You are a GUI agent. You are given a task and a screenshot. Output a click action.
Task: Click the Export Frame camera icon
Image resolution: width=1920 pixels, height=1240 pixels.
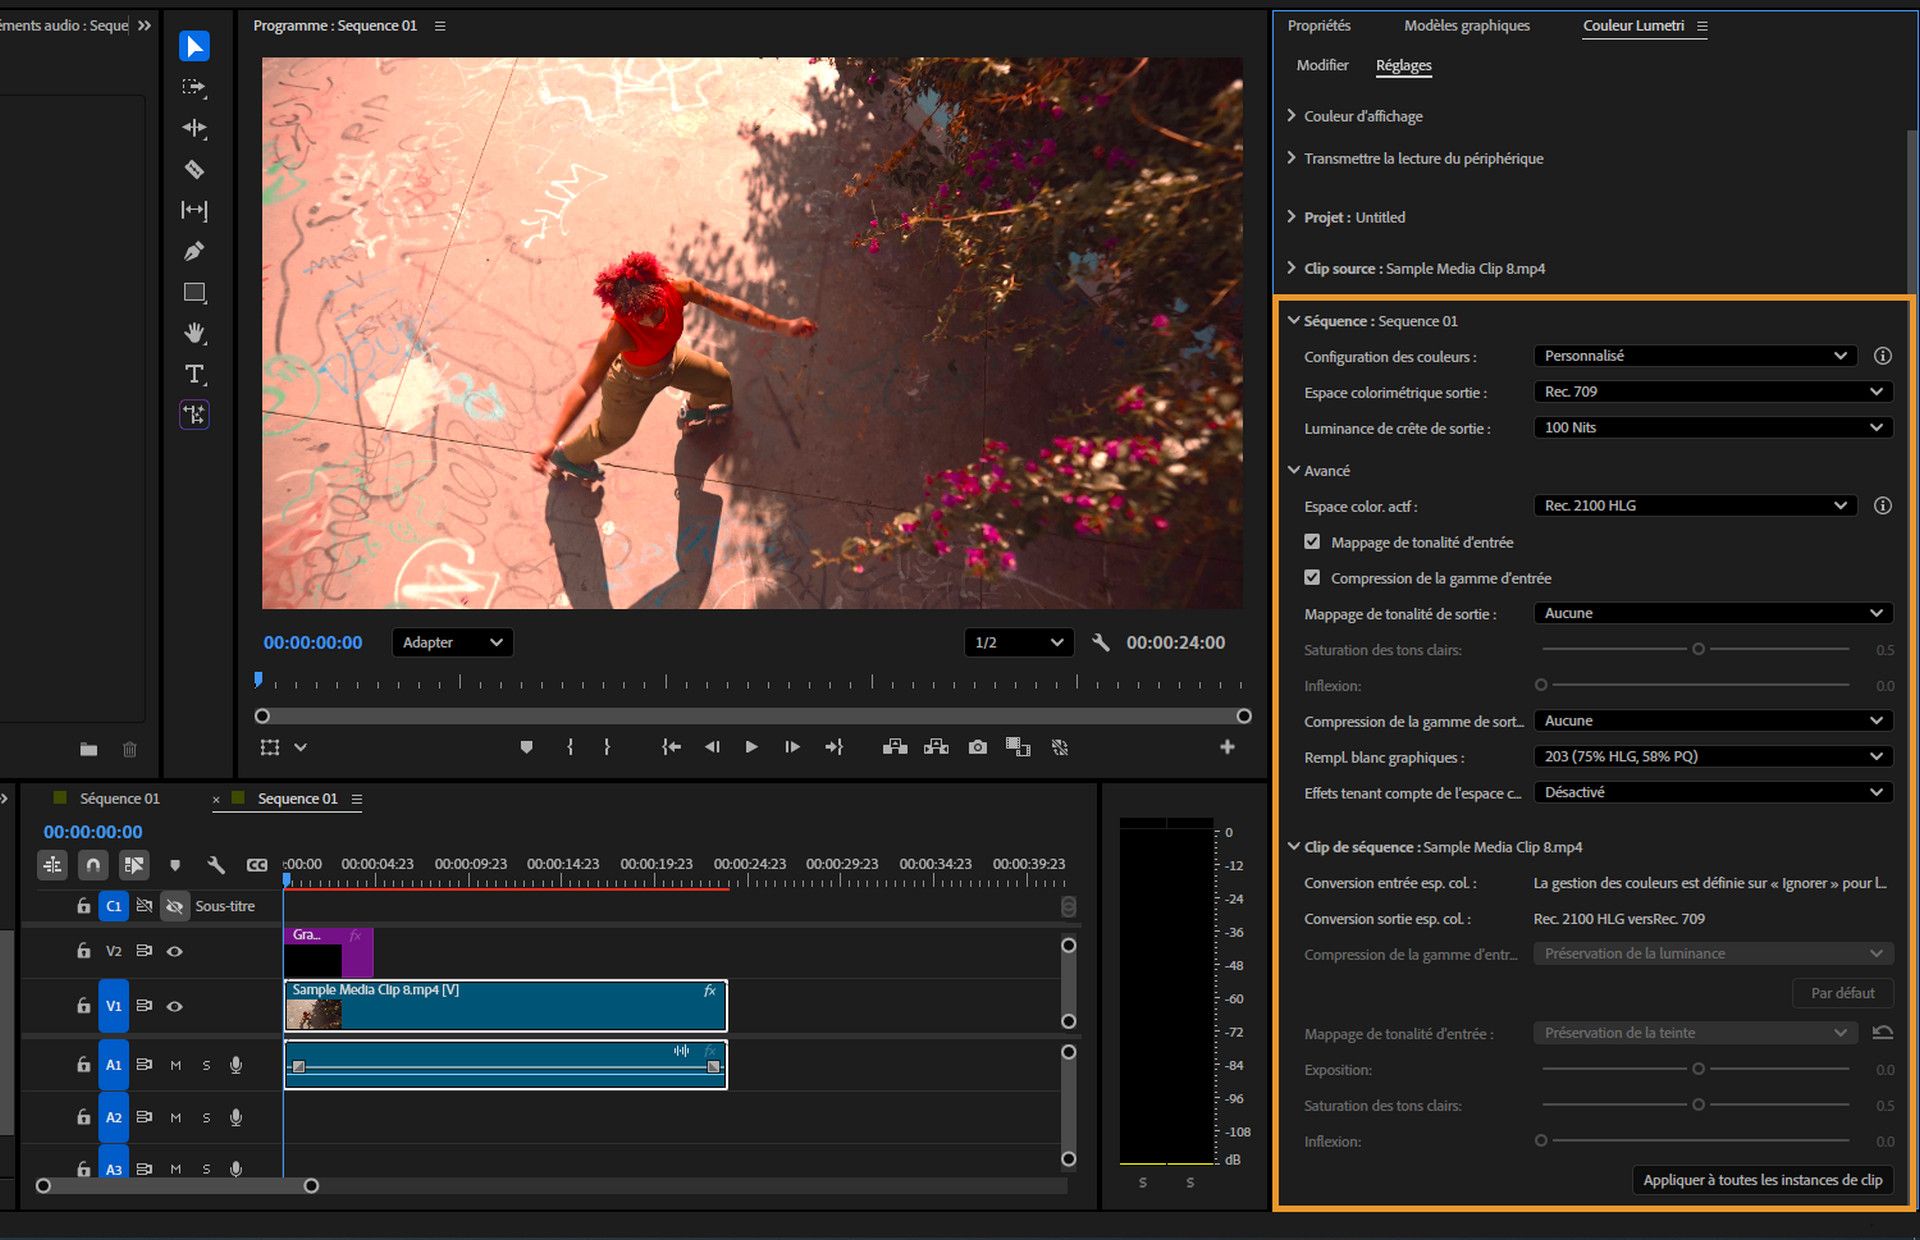coord(977,746)
